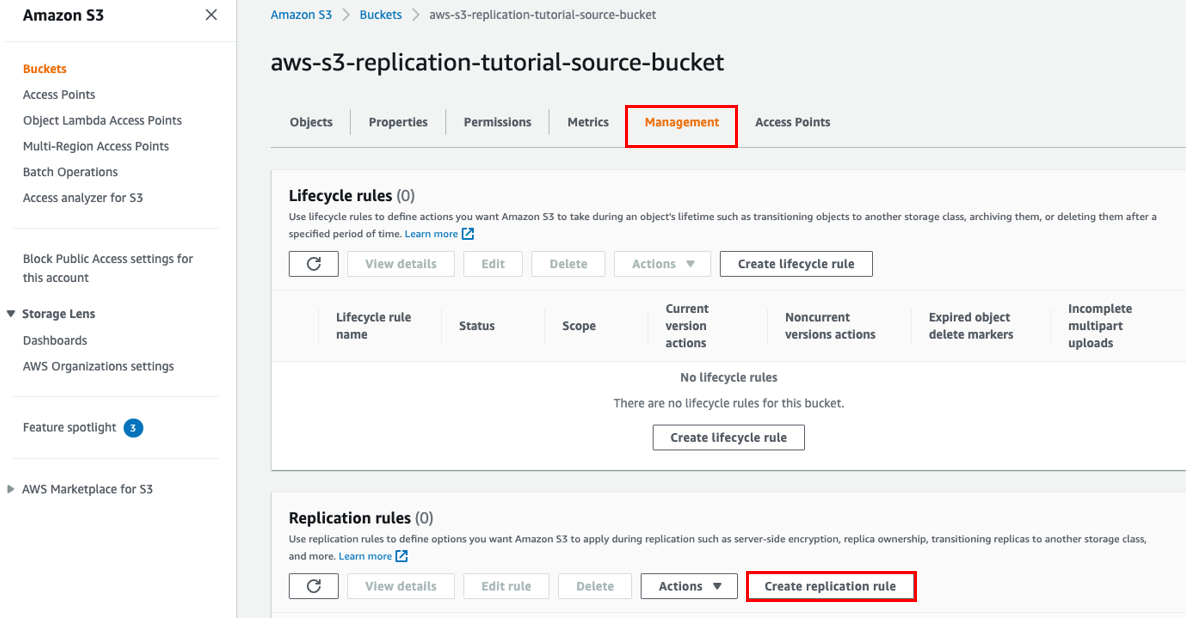
Task: Click the Lifecycle rules Edit button
Action: 493,264
